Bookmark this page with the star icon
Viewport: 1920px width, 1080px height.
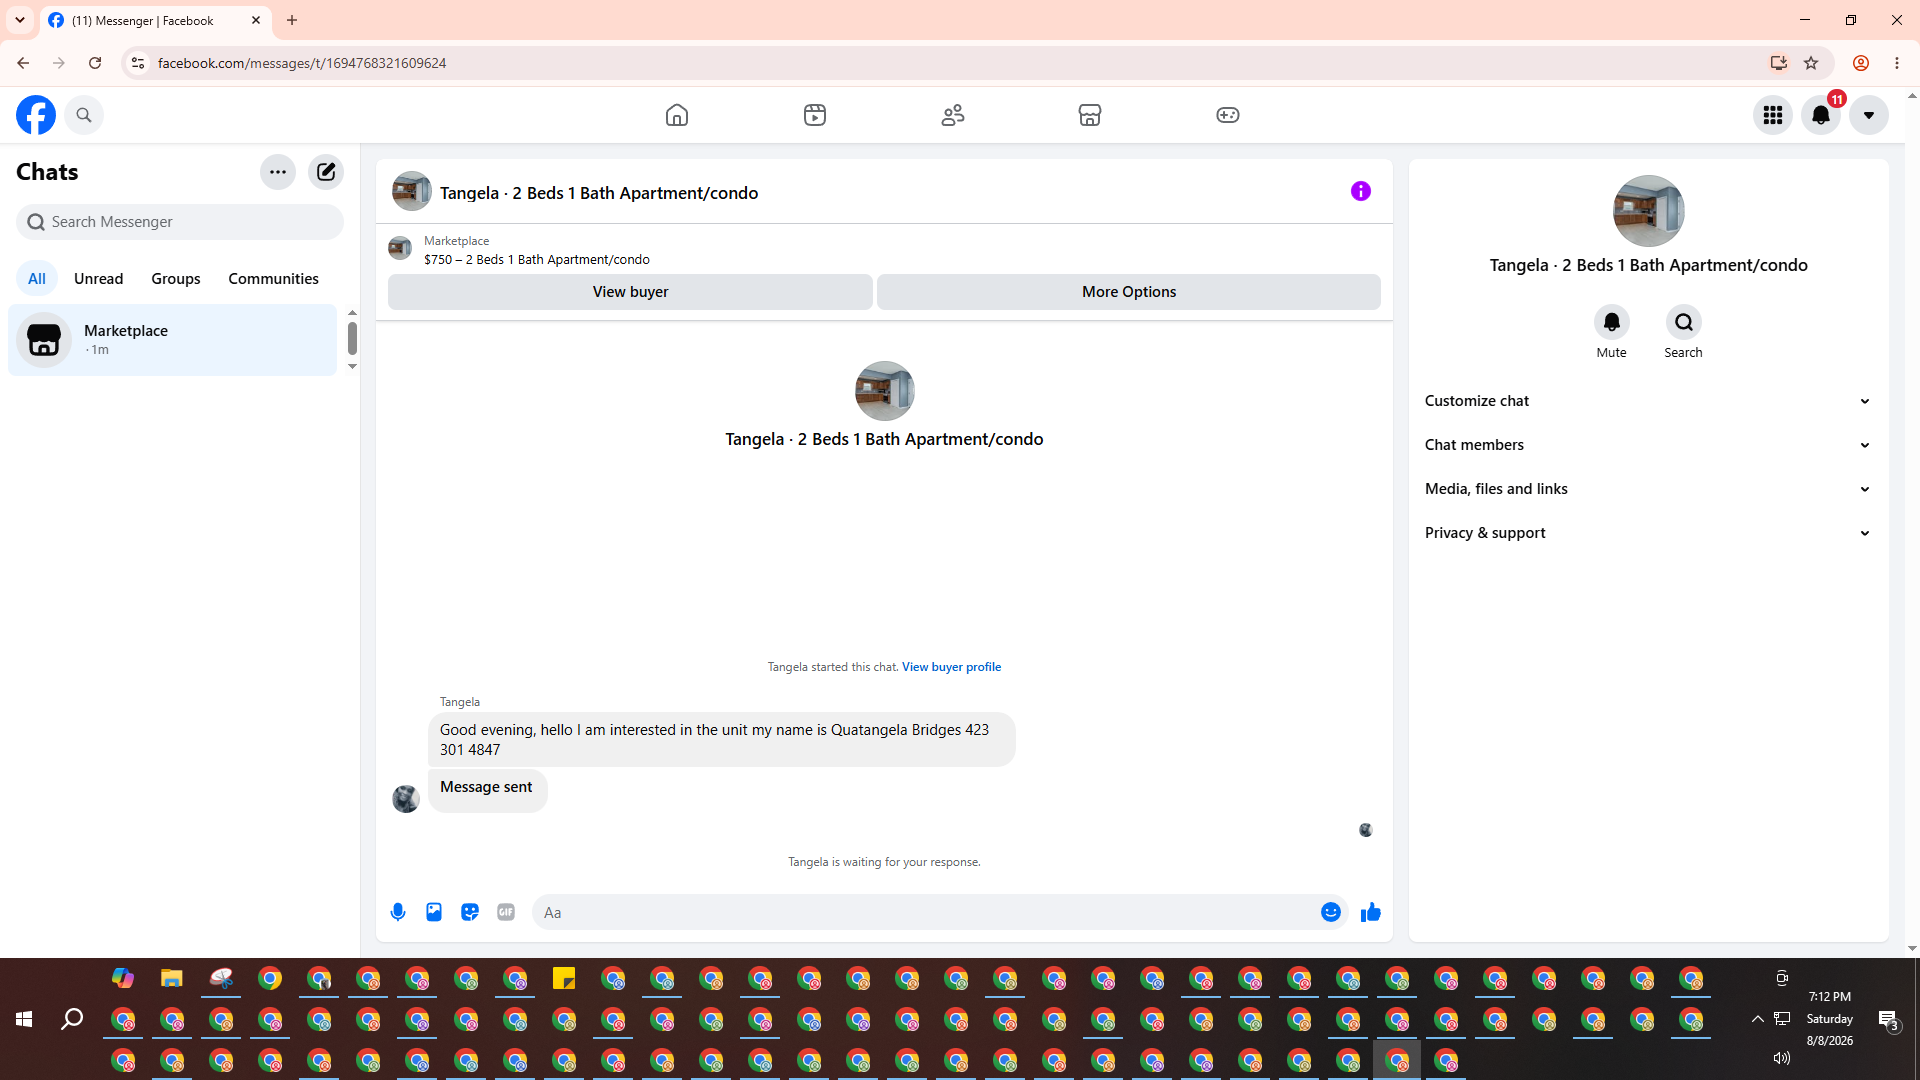click(1811, 63)
